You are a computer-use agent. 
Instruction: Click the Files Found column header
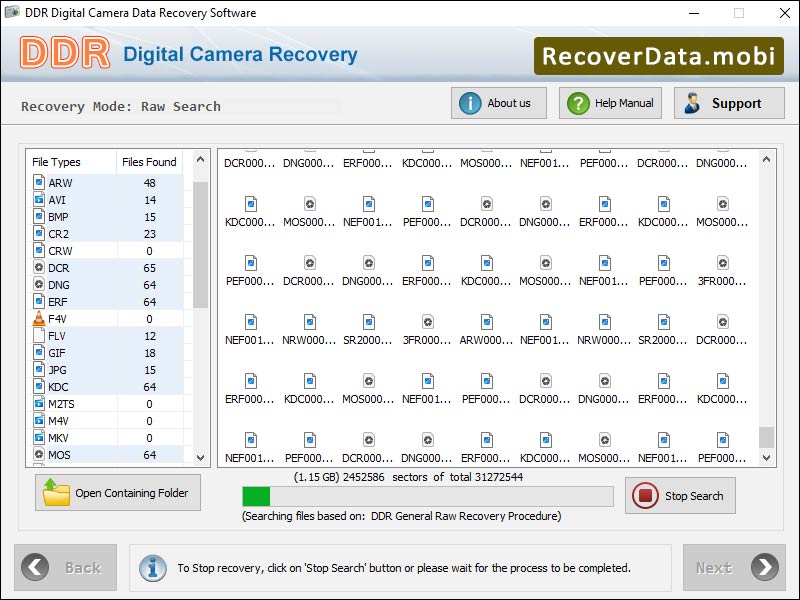point(149,162)
